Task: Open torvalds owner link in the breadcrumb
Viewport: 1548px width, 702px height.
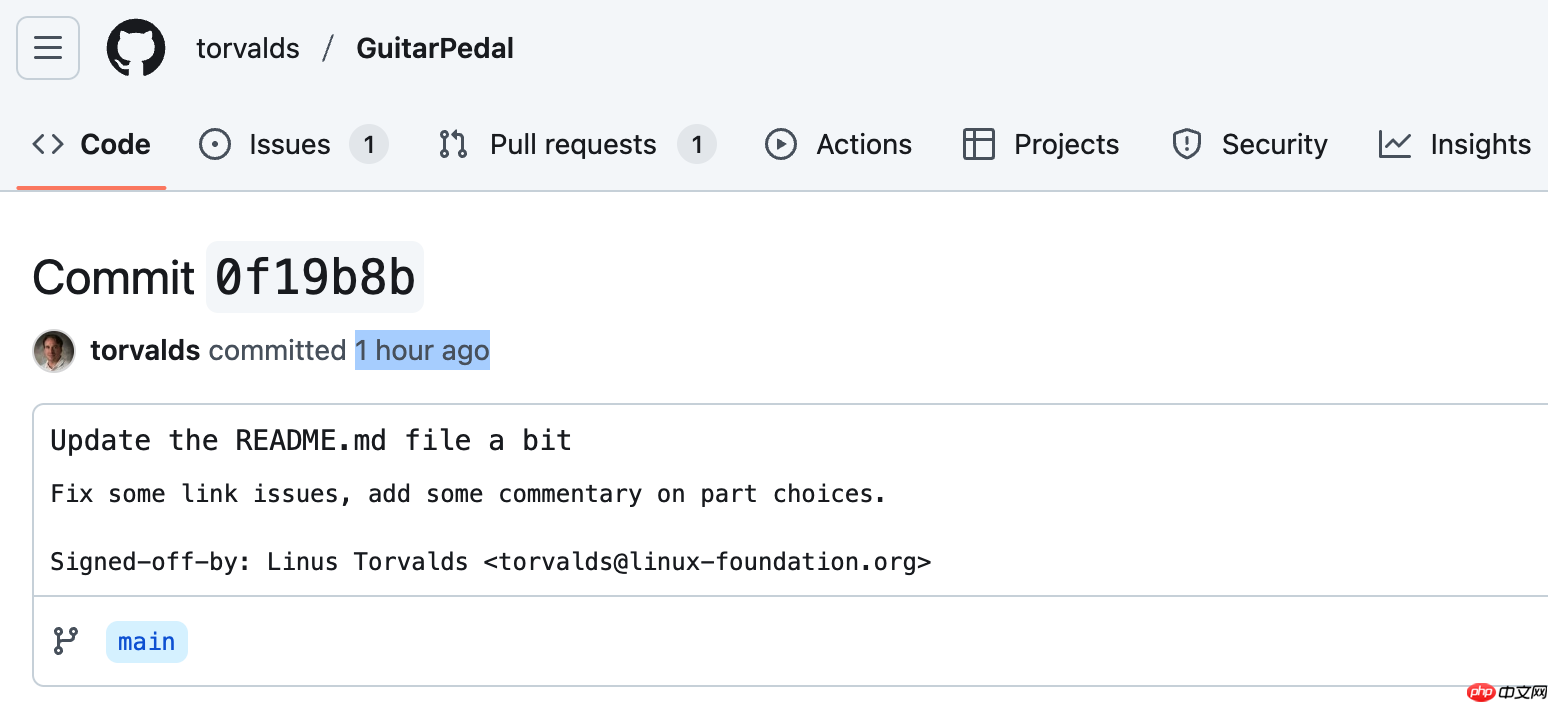Action: coord(248,48)
